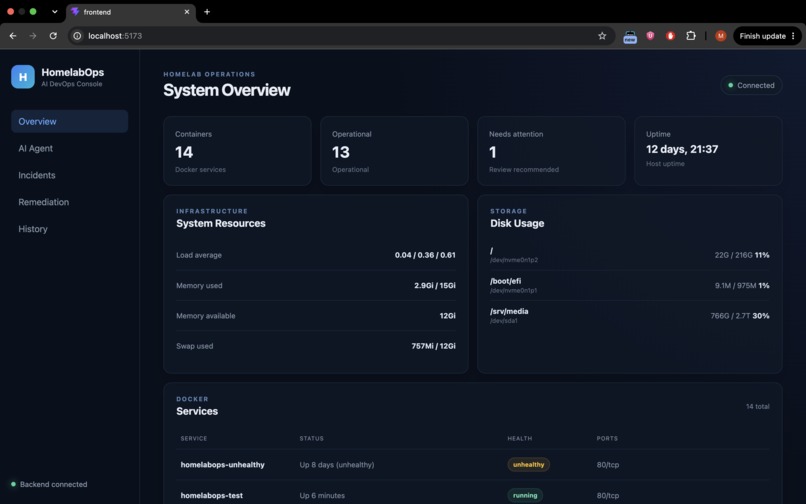The image size is (806, 504).
Task: Click the browser forward arrow
Action: [x=33, y=36]
